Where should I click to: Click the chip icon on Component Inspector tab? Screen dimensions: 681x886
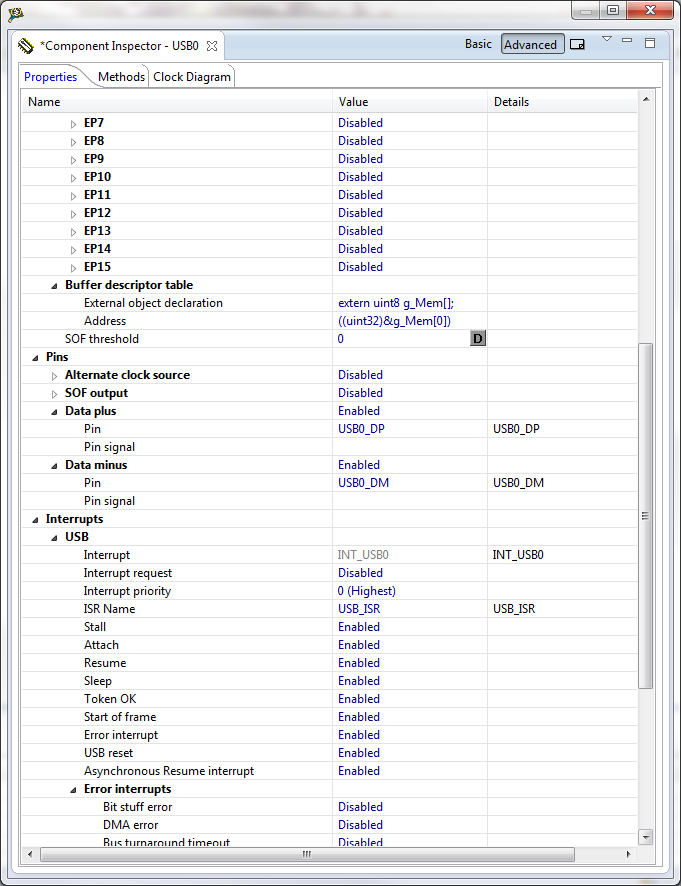tap(25, 45)
